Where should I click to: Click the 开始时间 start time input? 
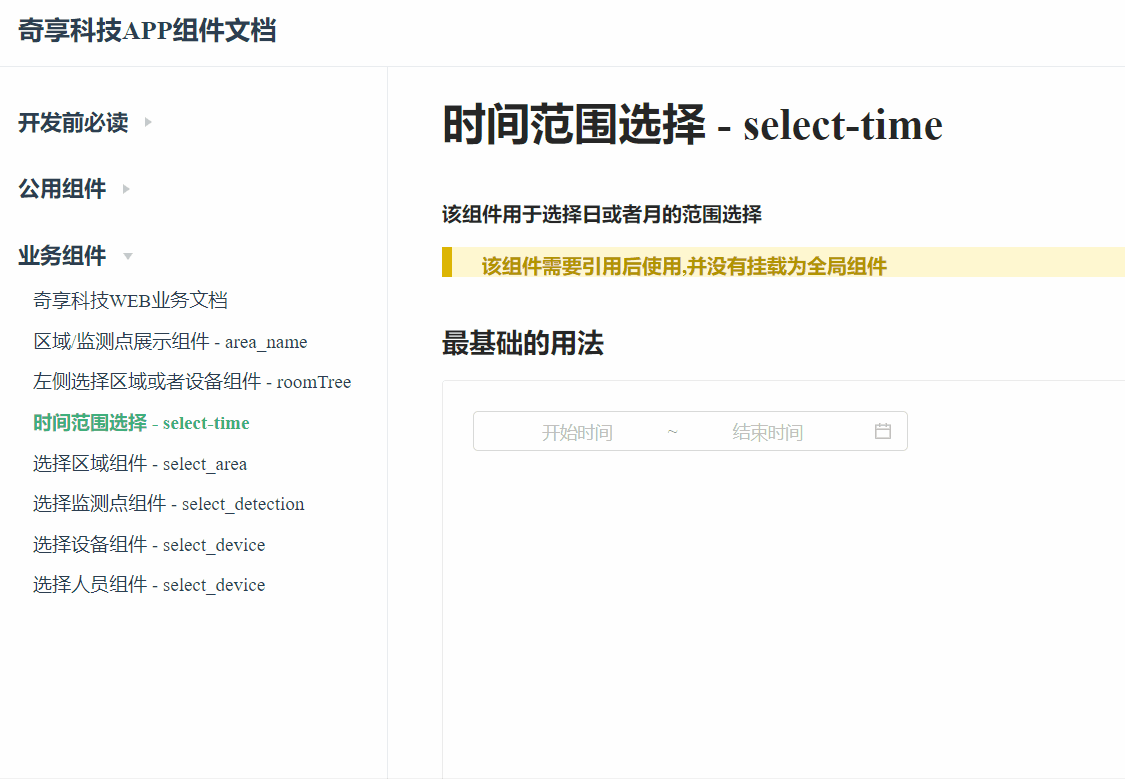coord(578,431)
